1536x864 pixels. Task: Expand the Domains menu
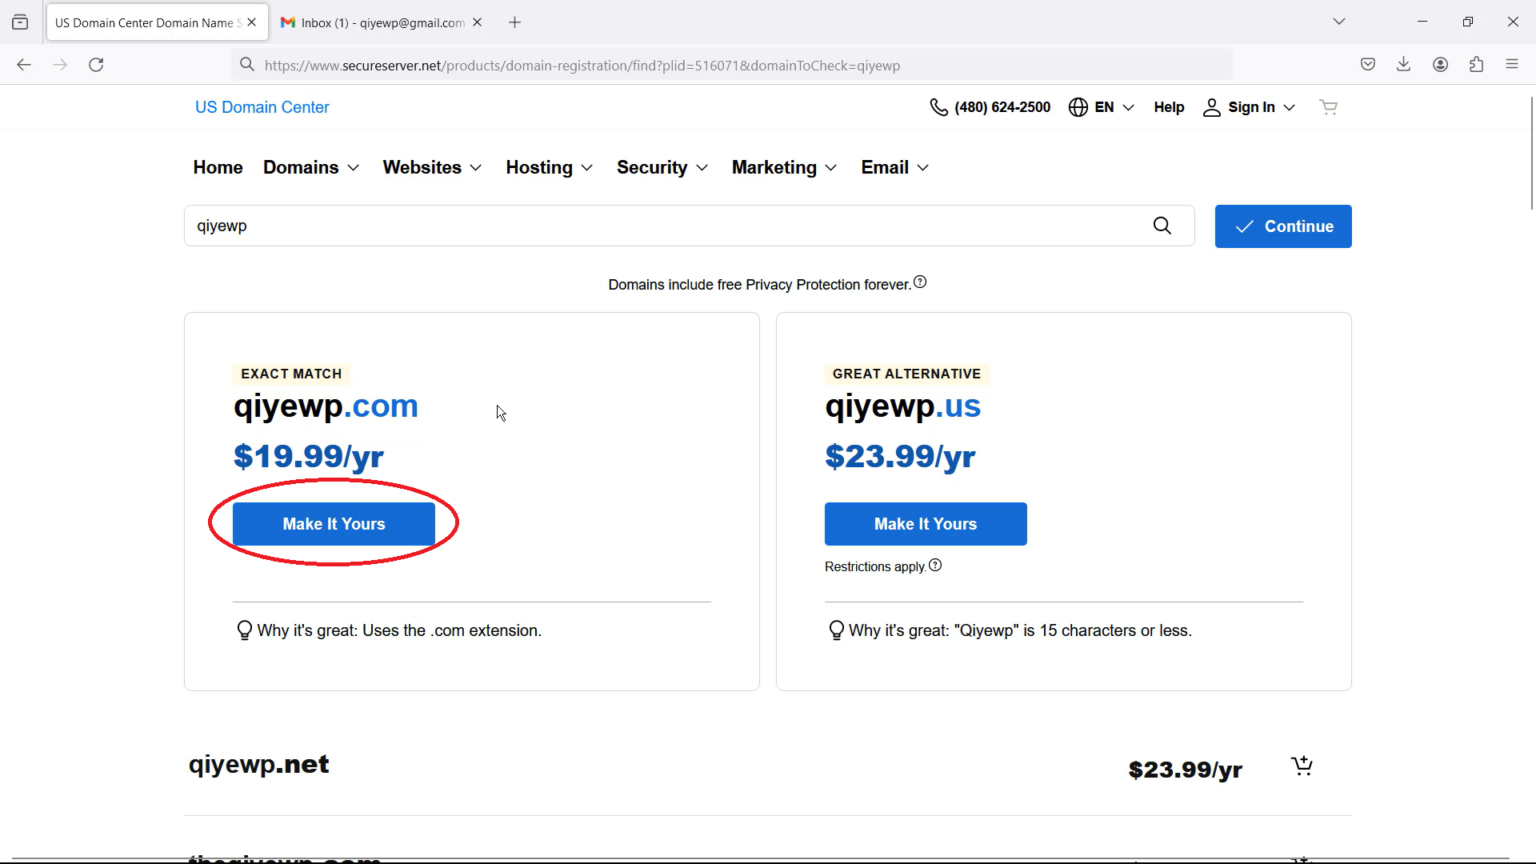(x=311, y=167)
